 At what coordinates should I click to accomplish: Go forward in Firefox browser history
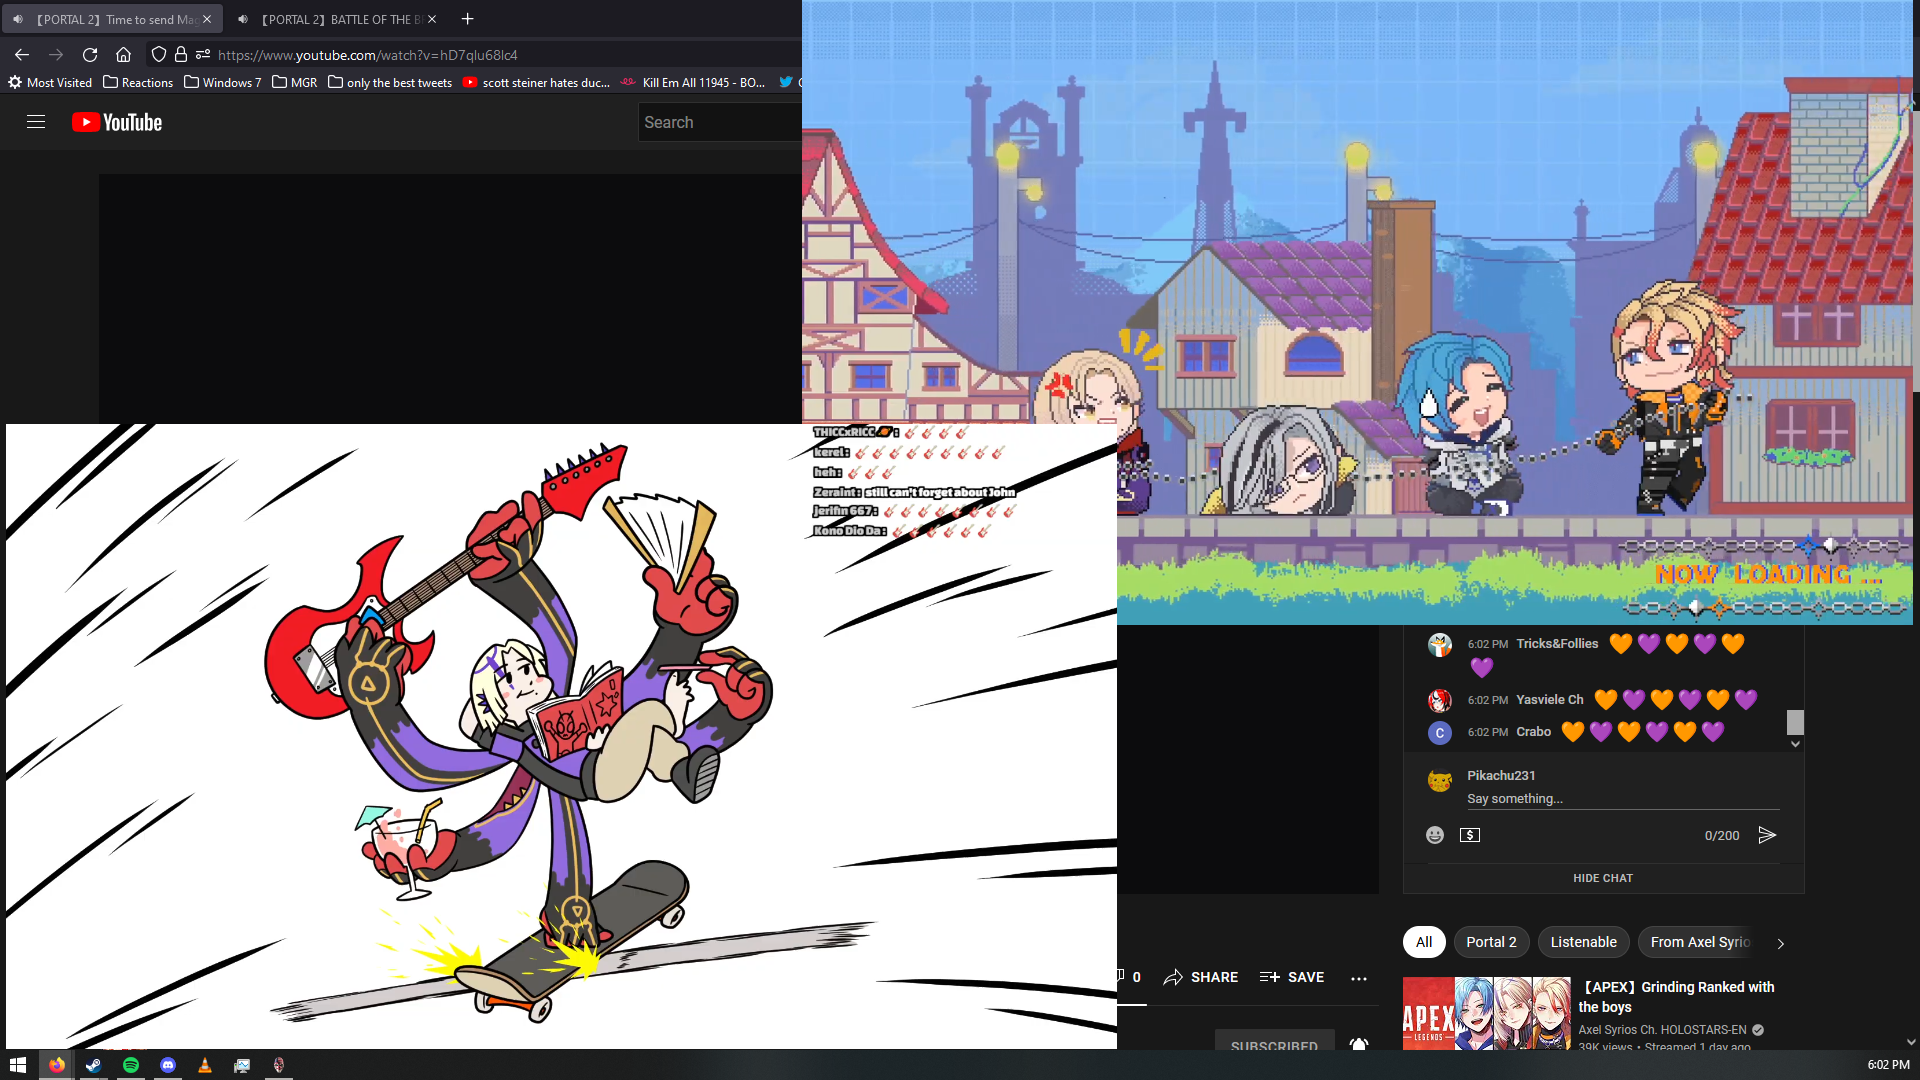click(x=56, y=55)
